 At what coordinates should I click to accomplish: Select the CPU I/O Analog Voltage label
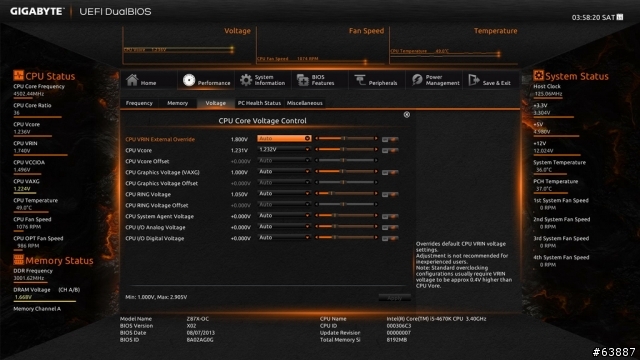tap(155, 227)
